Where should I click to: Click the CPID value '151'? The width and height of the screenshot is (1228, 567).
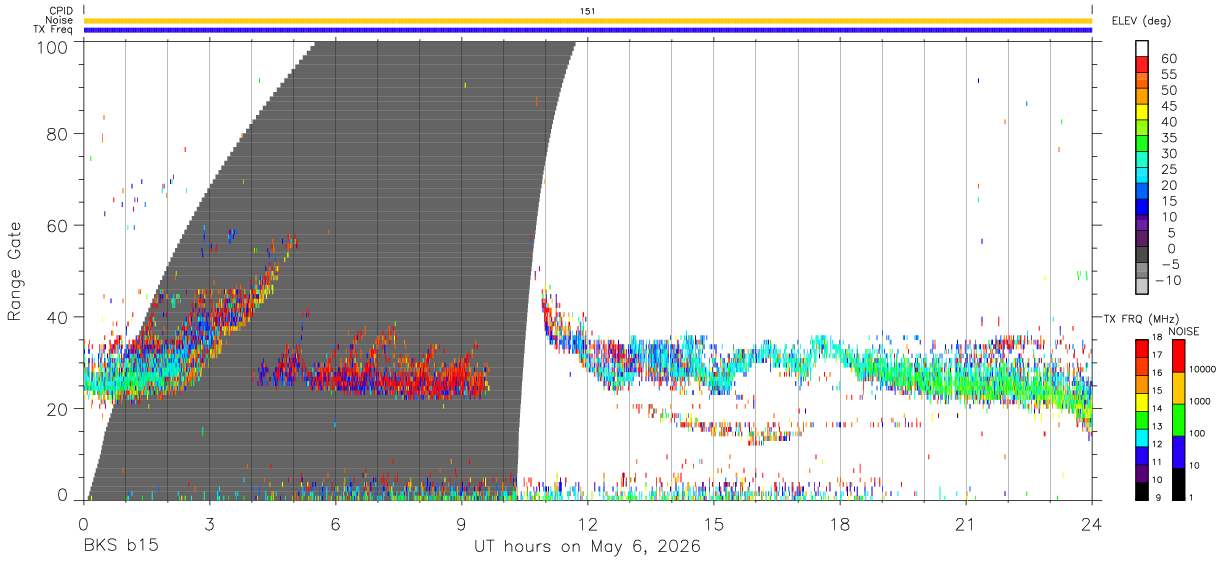pyautogui.click(x=588, y=11)
